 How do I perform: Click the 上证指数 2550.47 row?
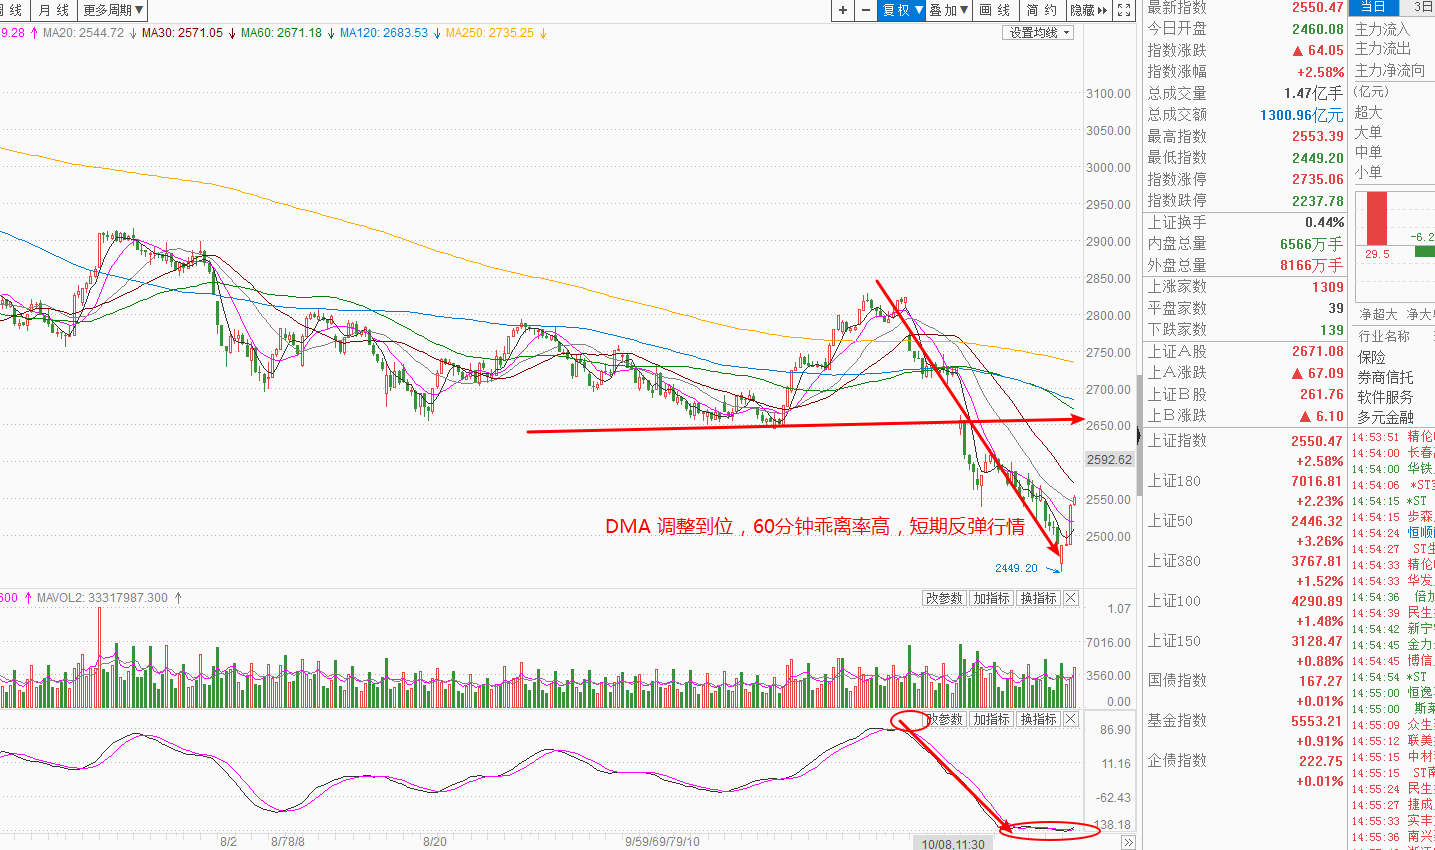pos(1245,450)
